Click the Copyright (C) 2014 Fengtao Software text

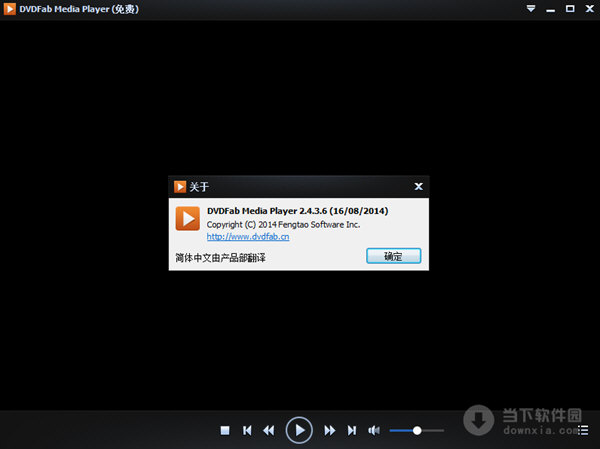(x=283, y=224)
